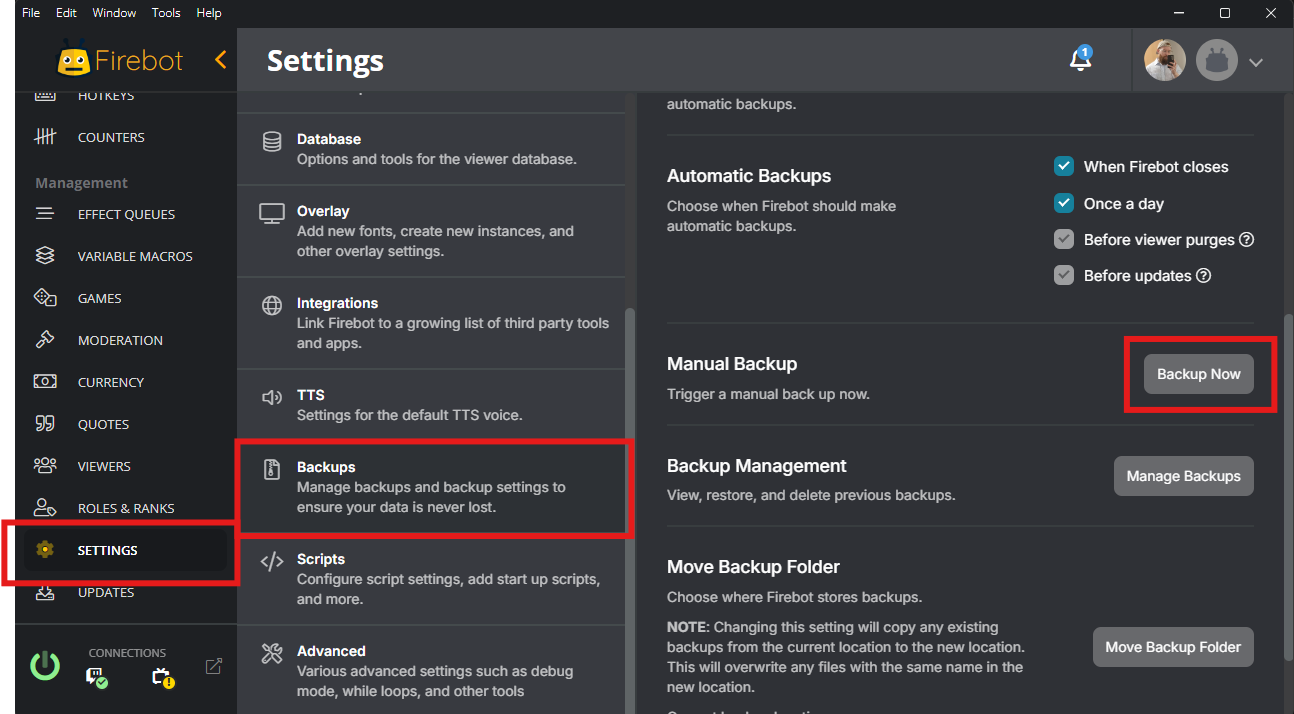1294x714 pixels.
Task: Click the Games dice icon
Action: pos(45,298)
